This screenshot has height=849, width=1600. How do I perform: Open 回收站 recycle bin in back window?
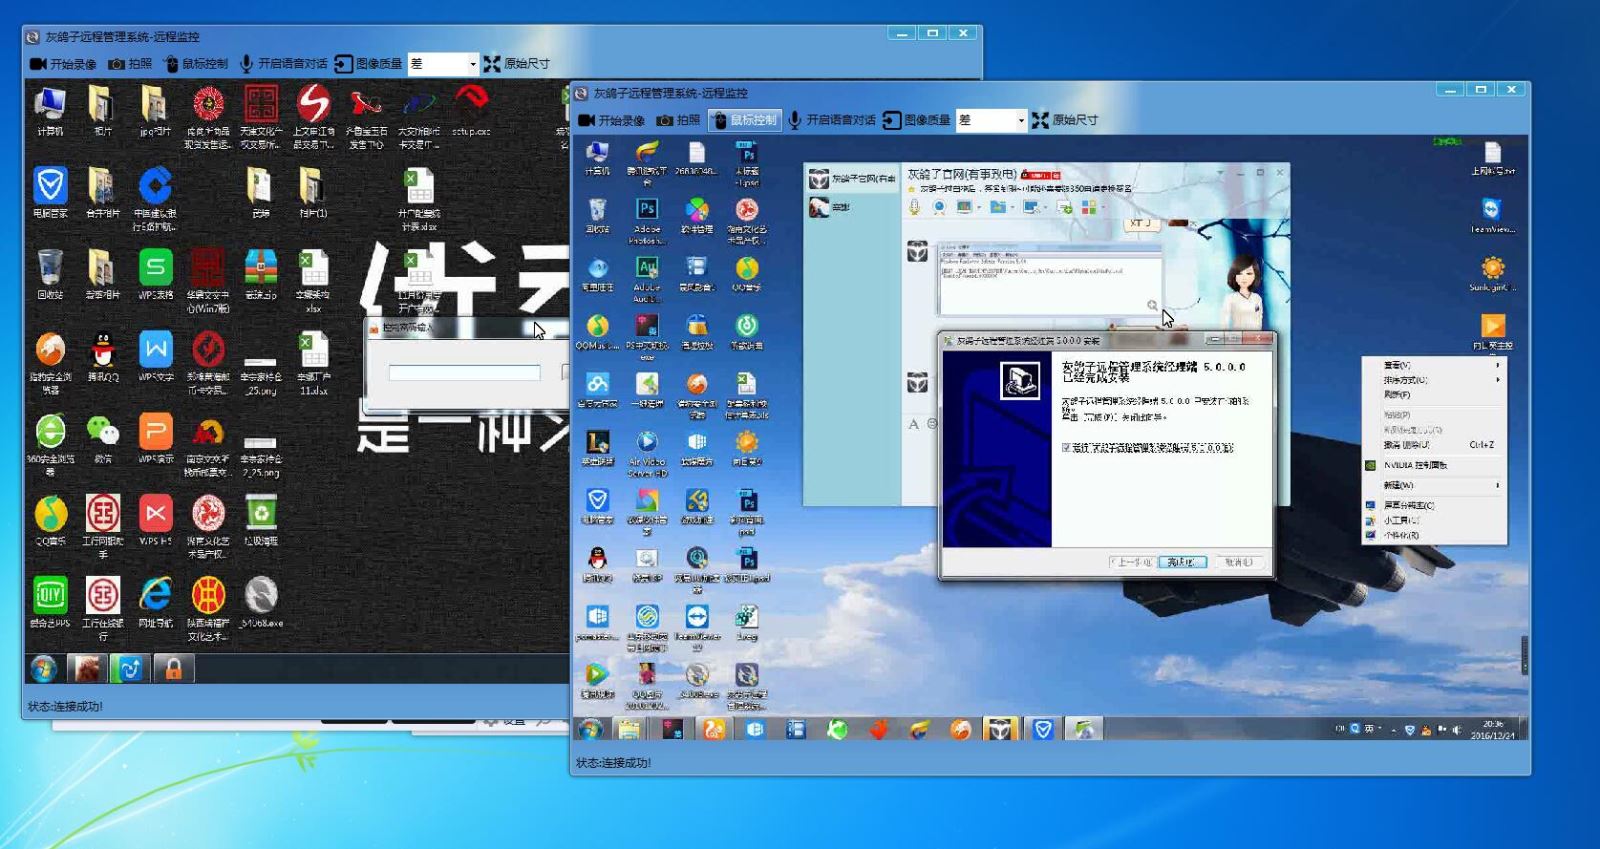coord(50,269)
